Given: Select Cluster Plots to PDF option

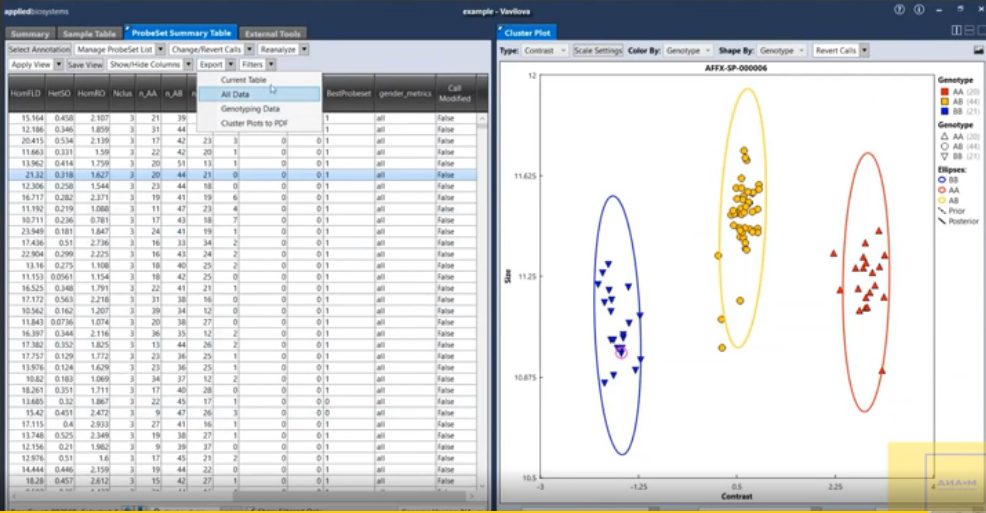Looking at the screenshot, I should pos(254,123).
